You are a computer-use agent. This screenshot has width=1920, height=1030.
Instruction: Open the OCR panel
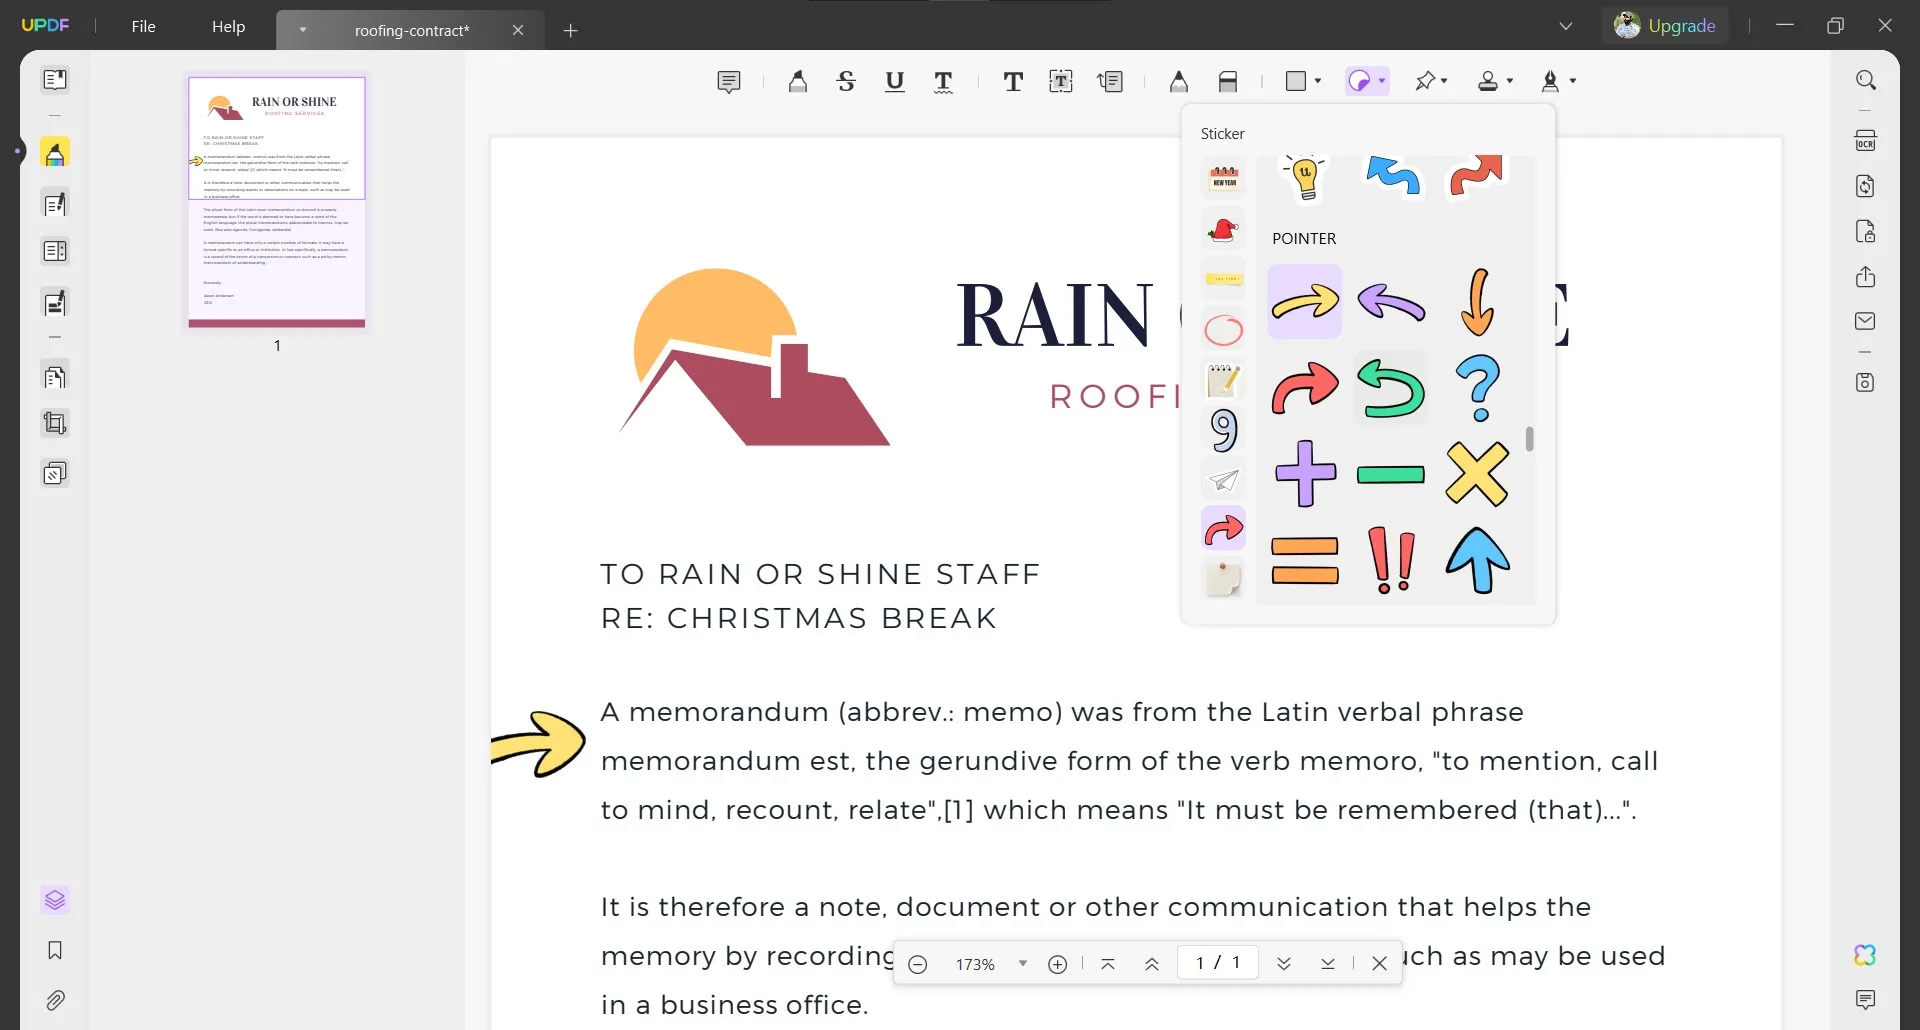(x=1866, y=140)
